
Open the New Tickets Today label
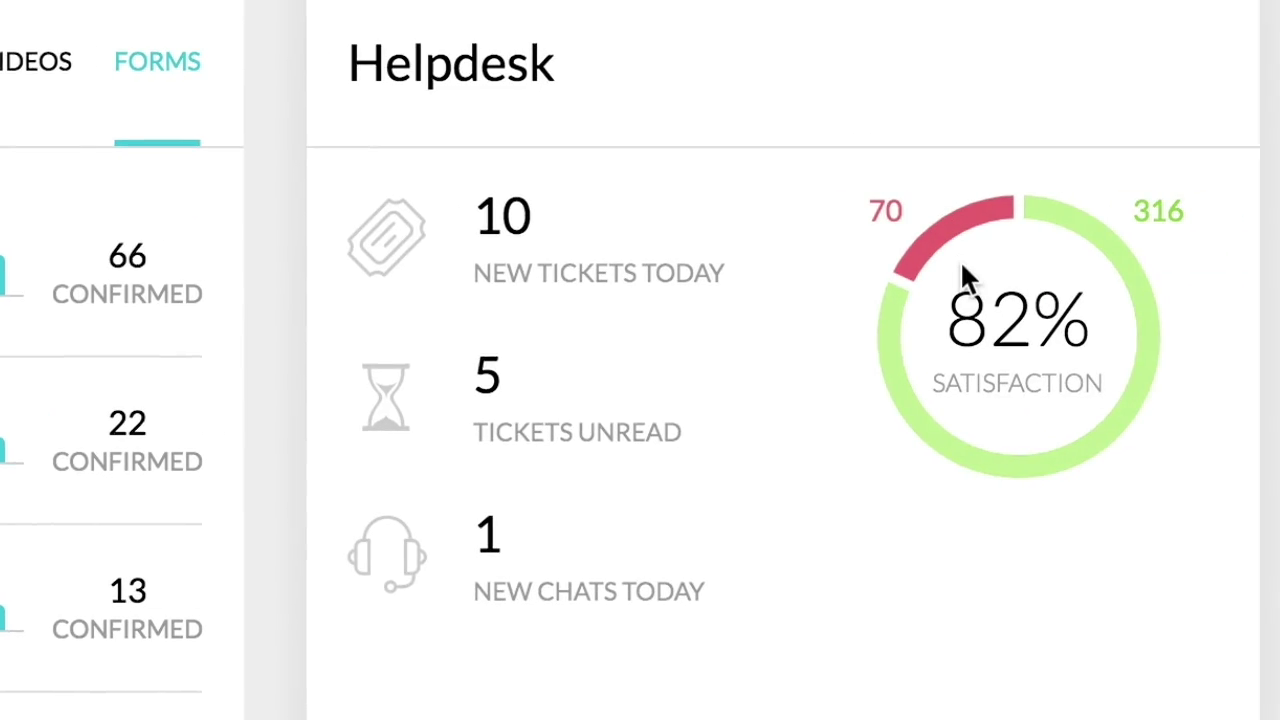(598, 274)
